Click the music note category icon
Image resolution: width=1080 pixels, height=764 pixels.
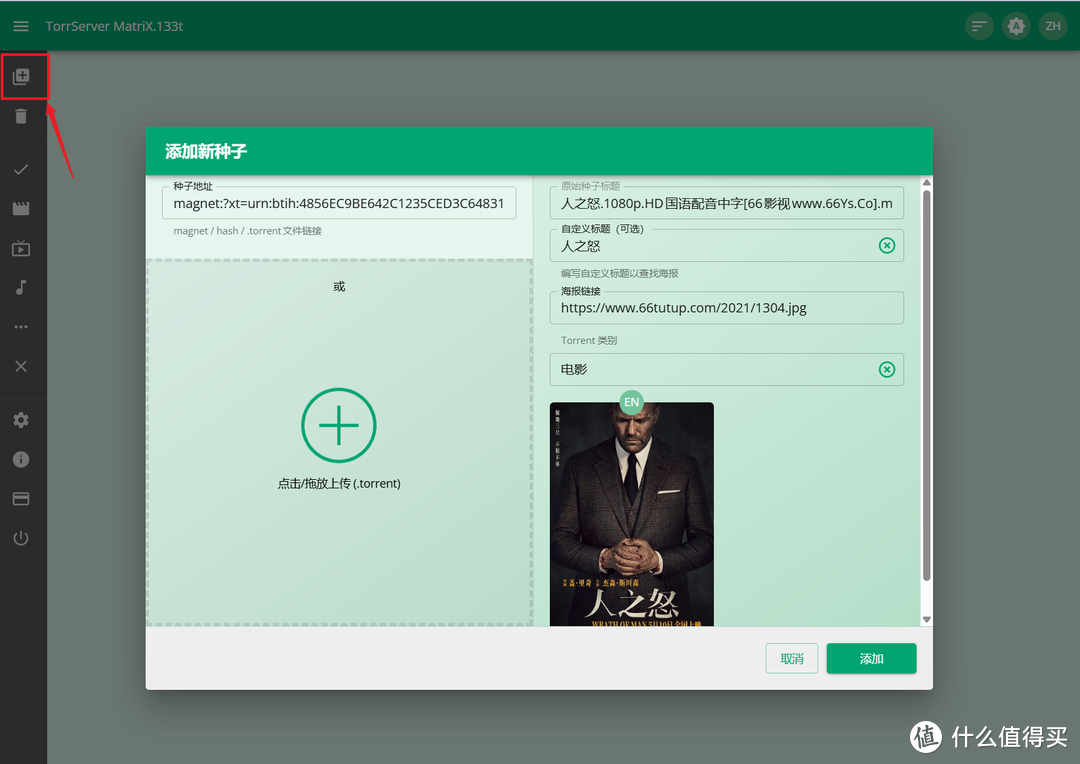pyautogui.click(x=22, y=287)
